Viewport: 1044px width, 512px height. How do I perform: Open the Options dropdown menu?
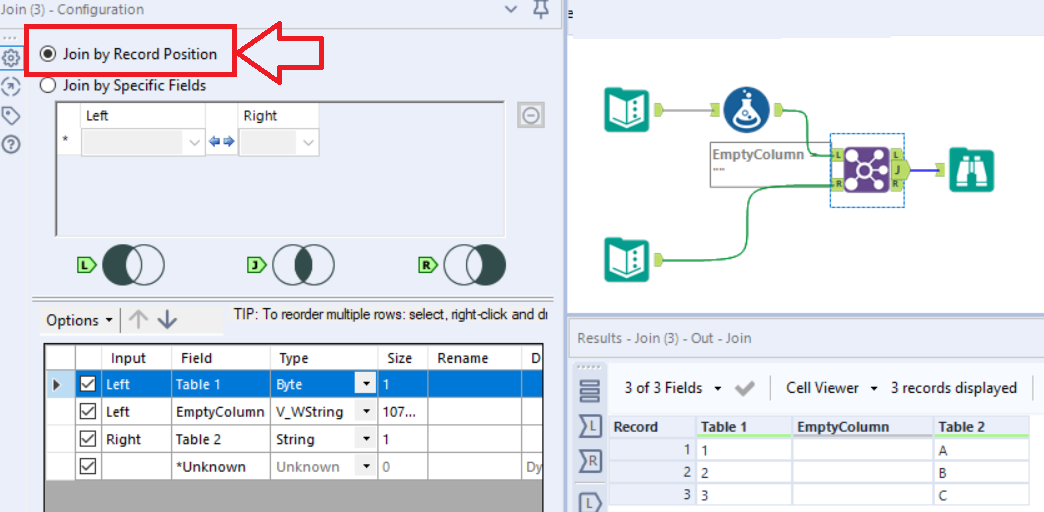coord(79,320)
